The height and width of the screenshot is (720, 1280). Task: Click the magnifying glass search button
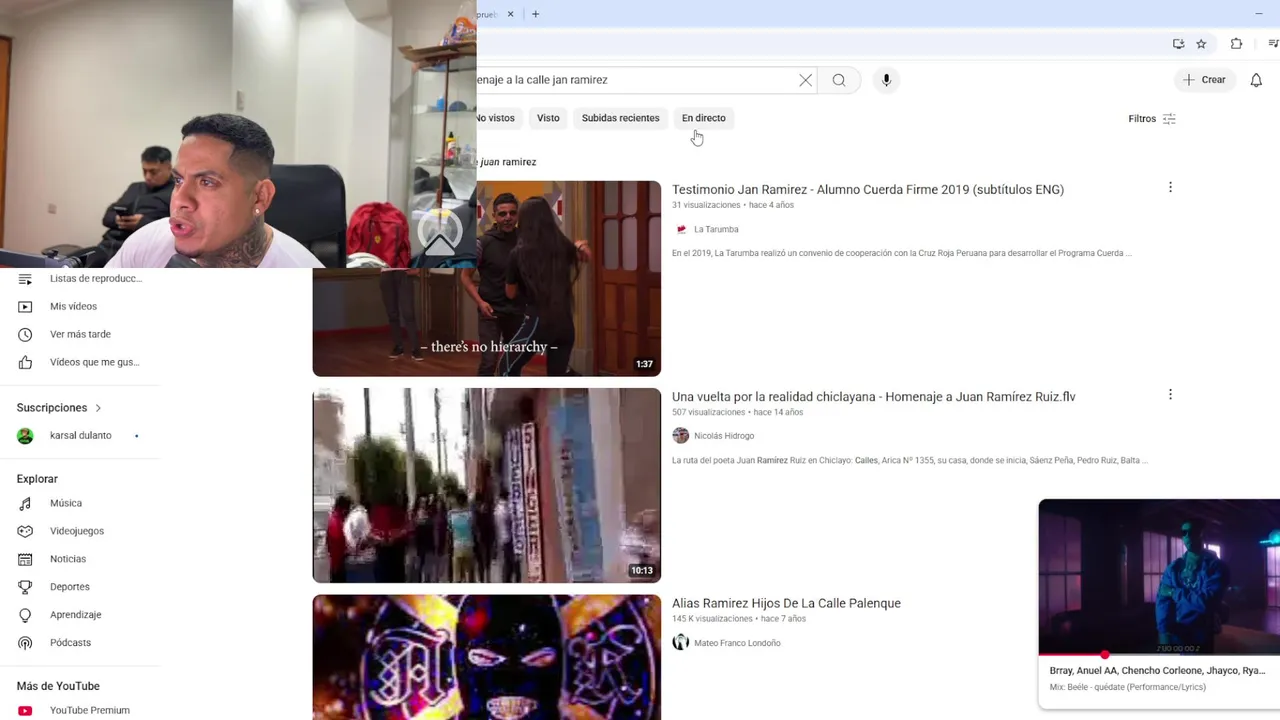(839, 80)
